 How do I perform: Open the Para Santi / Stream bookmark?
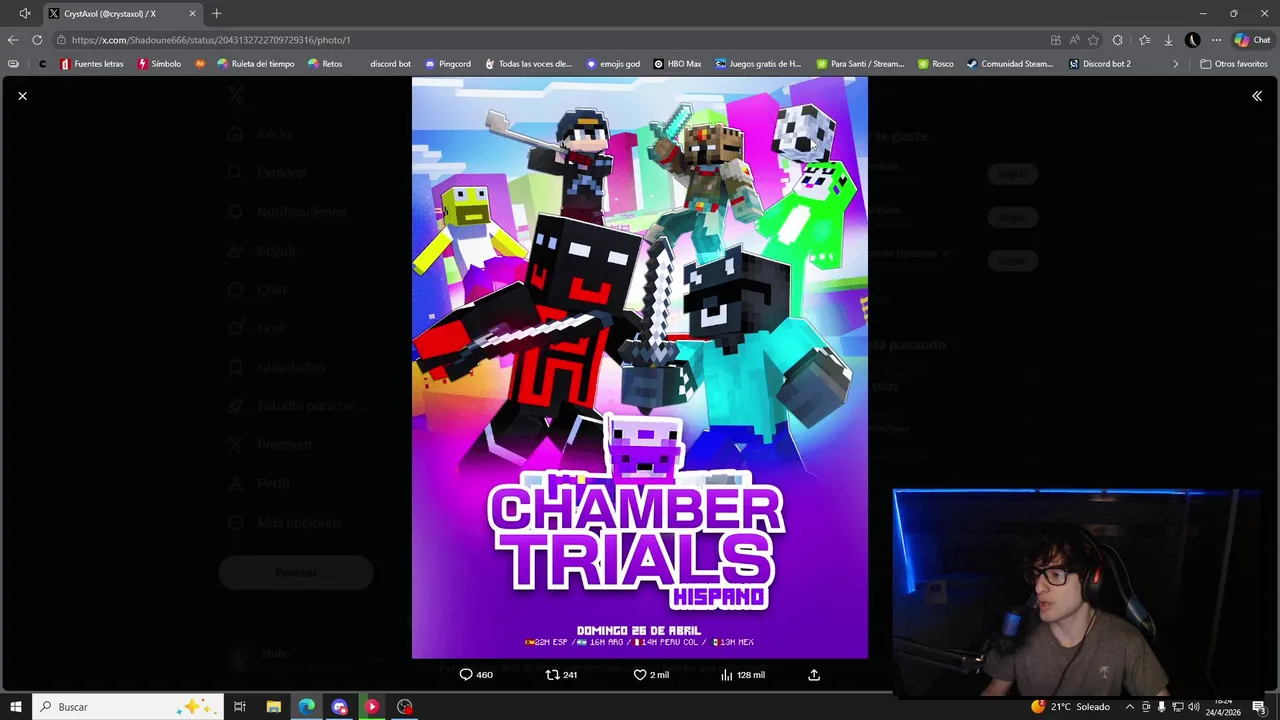860,64
